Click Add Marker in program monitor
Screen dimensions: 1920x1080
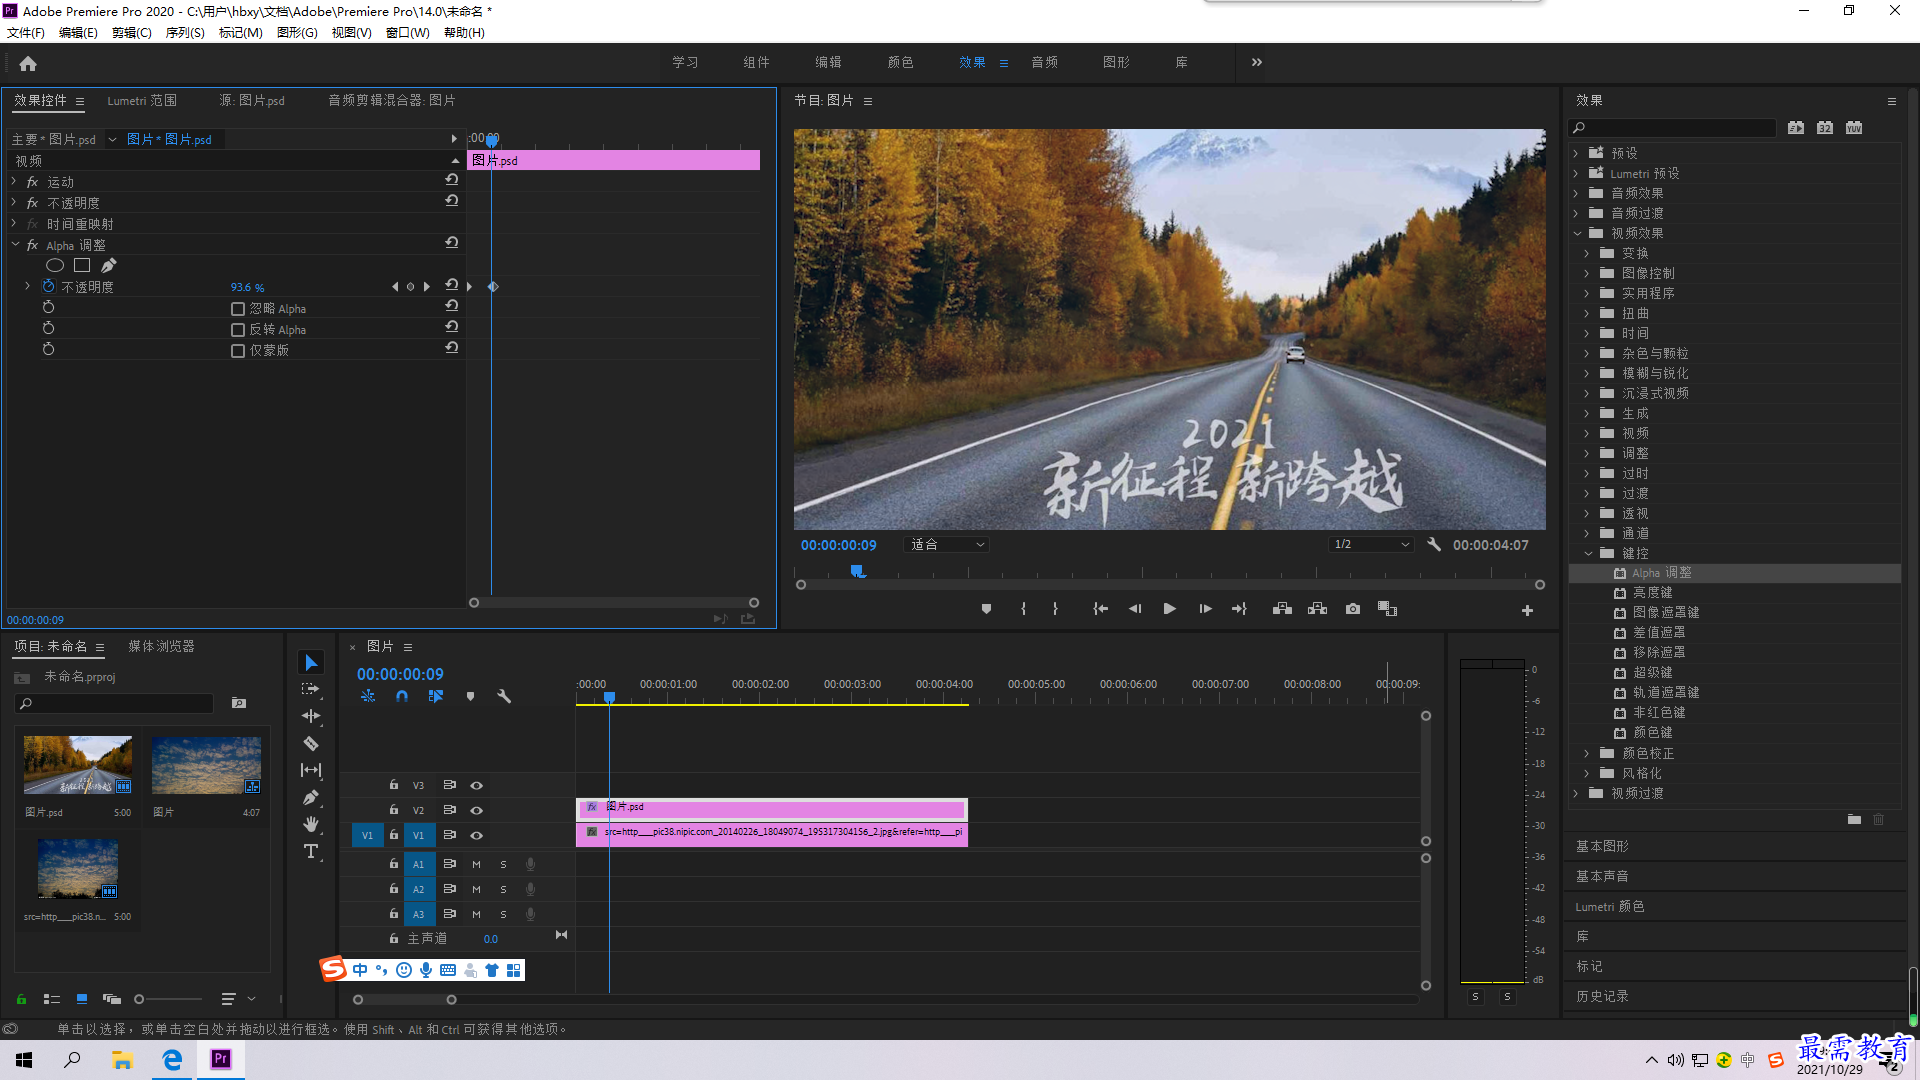pos(986,609)
